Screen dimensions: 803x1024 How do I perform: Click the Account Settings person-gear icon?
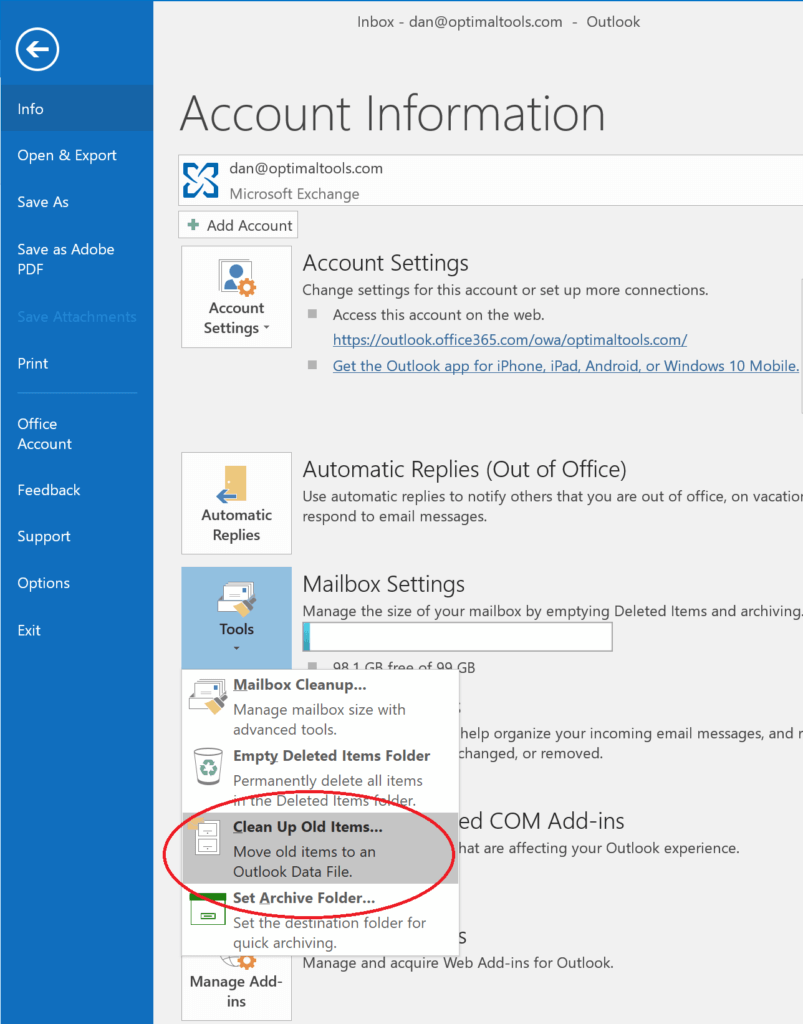(236, 278)
